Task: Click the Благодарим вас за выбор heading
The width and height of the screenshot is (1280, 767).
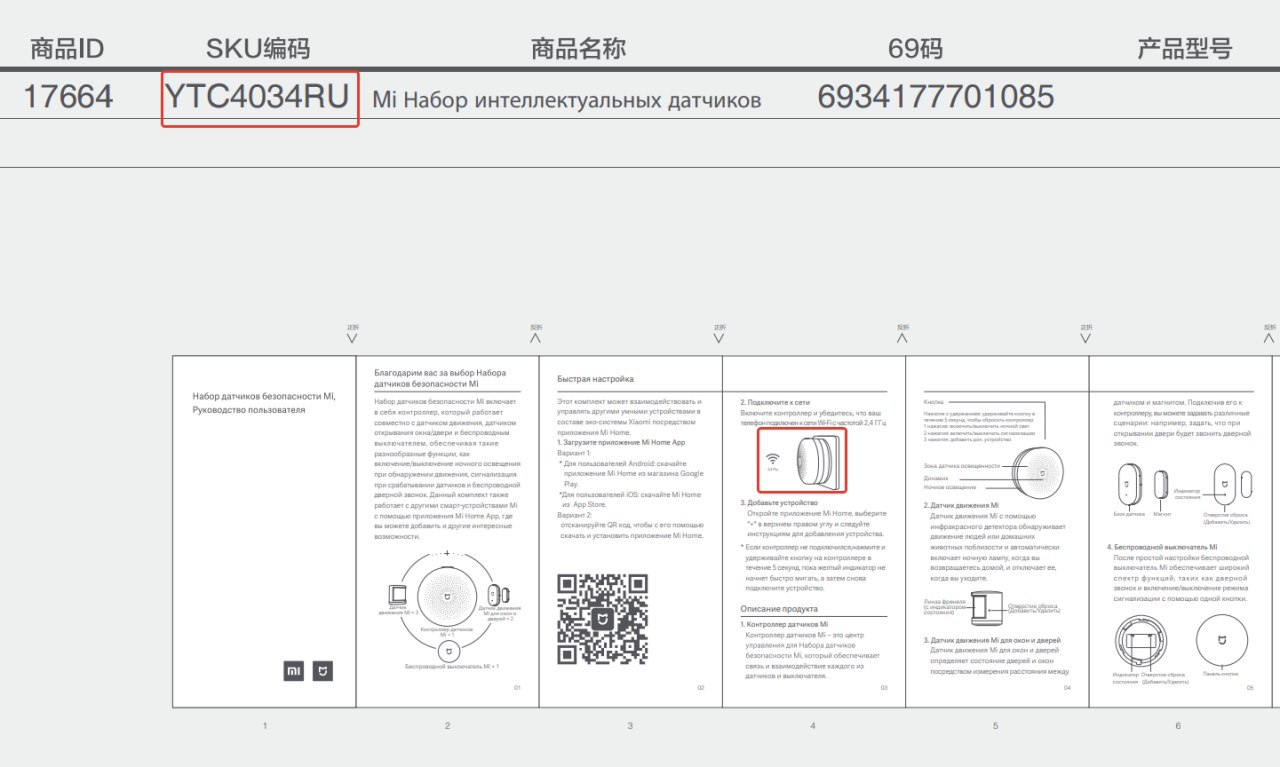Action: coord(440,377)
